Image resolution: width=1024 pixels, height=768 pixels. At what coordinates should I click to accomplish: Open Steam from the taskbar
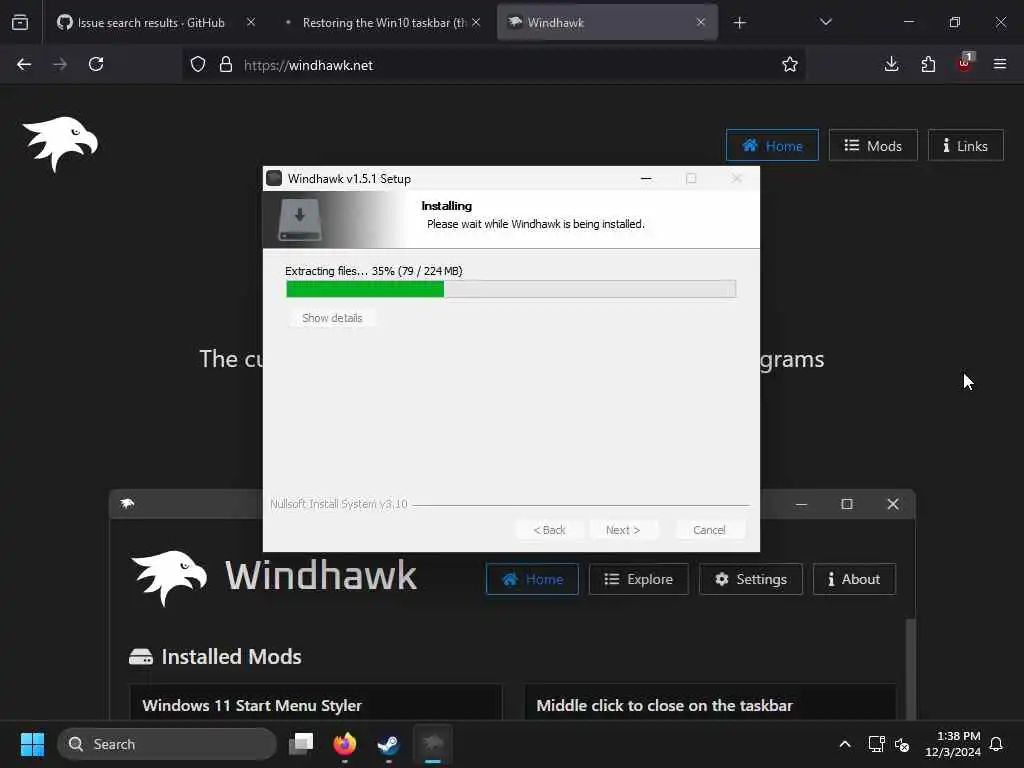pyautogui.click(x=389, y=744)
